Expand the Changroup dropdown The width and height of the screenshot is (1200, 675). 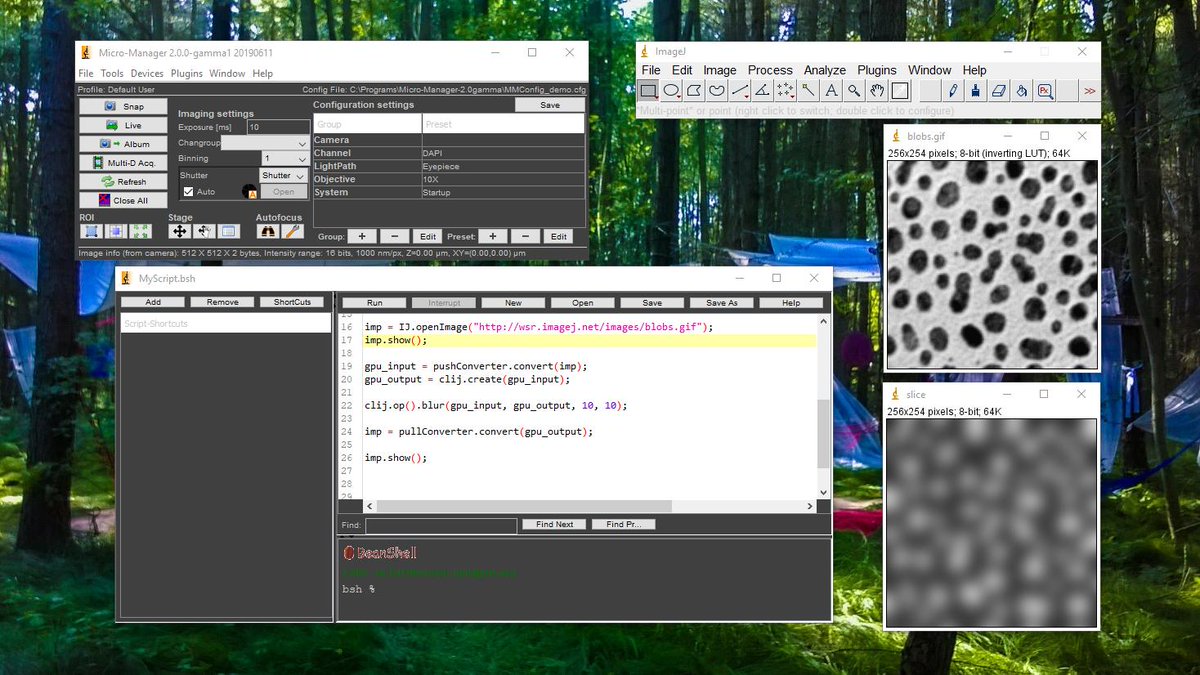click(x=302, y=144)
